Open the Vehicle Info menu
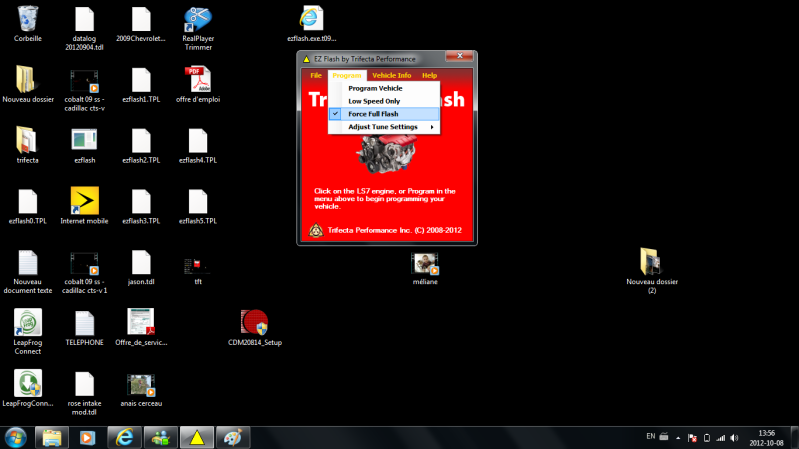Image resolution: width=799 pixels, height=449 pixels. click(x=391, y=75)
